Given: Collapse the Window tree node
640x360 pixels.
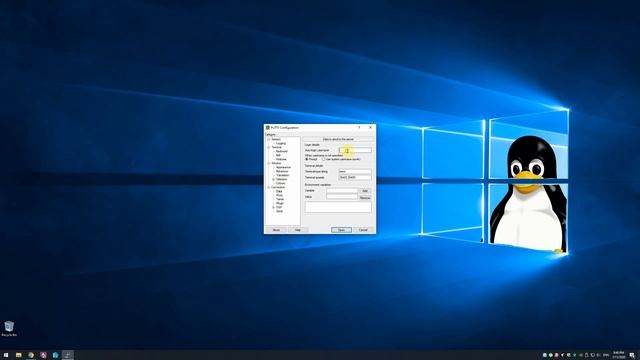Looking at the screenshot, I should point(269,163).
